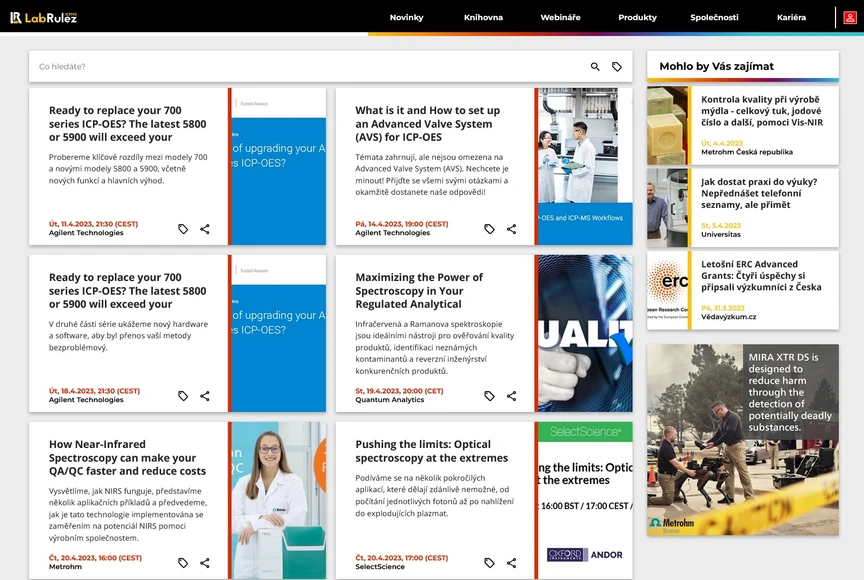This screenshot has width=864, height=580.
Task: Click date 'Čt, 20.4.2023, 16:00 (CEST)'
Action: (x=95, y=558)
